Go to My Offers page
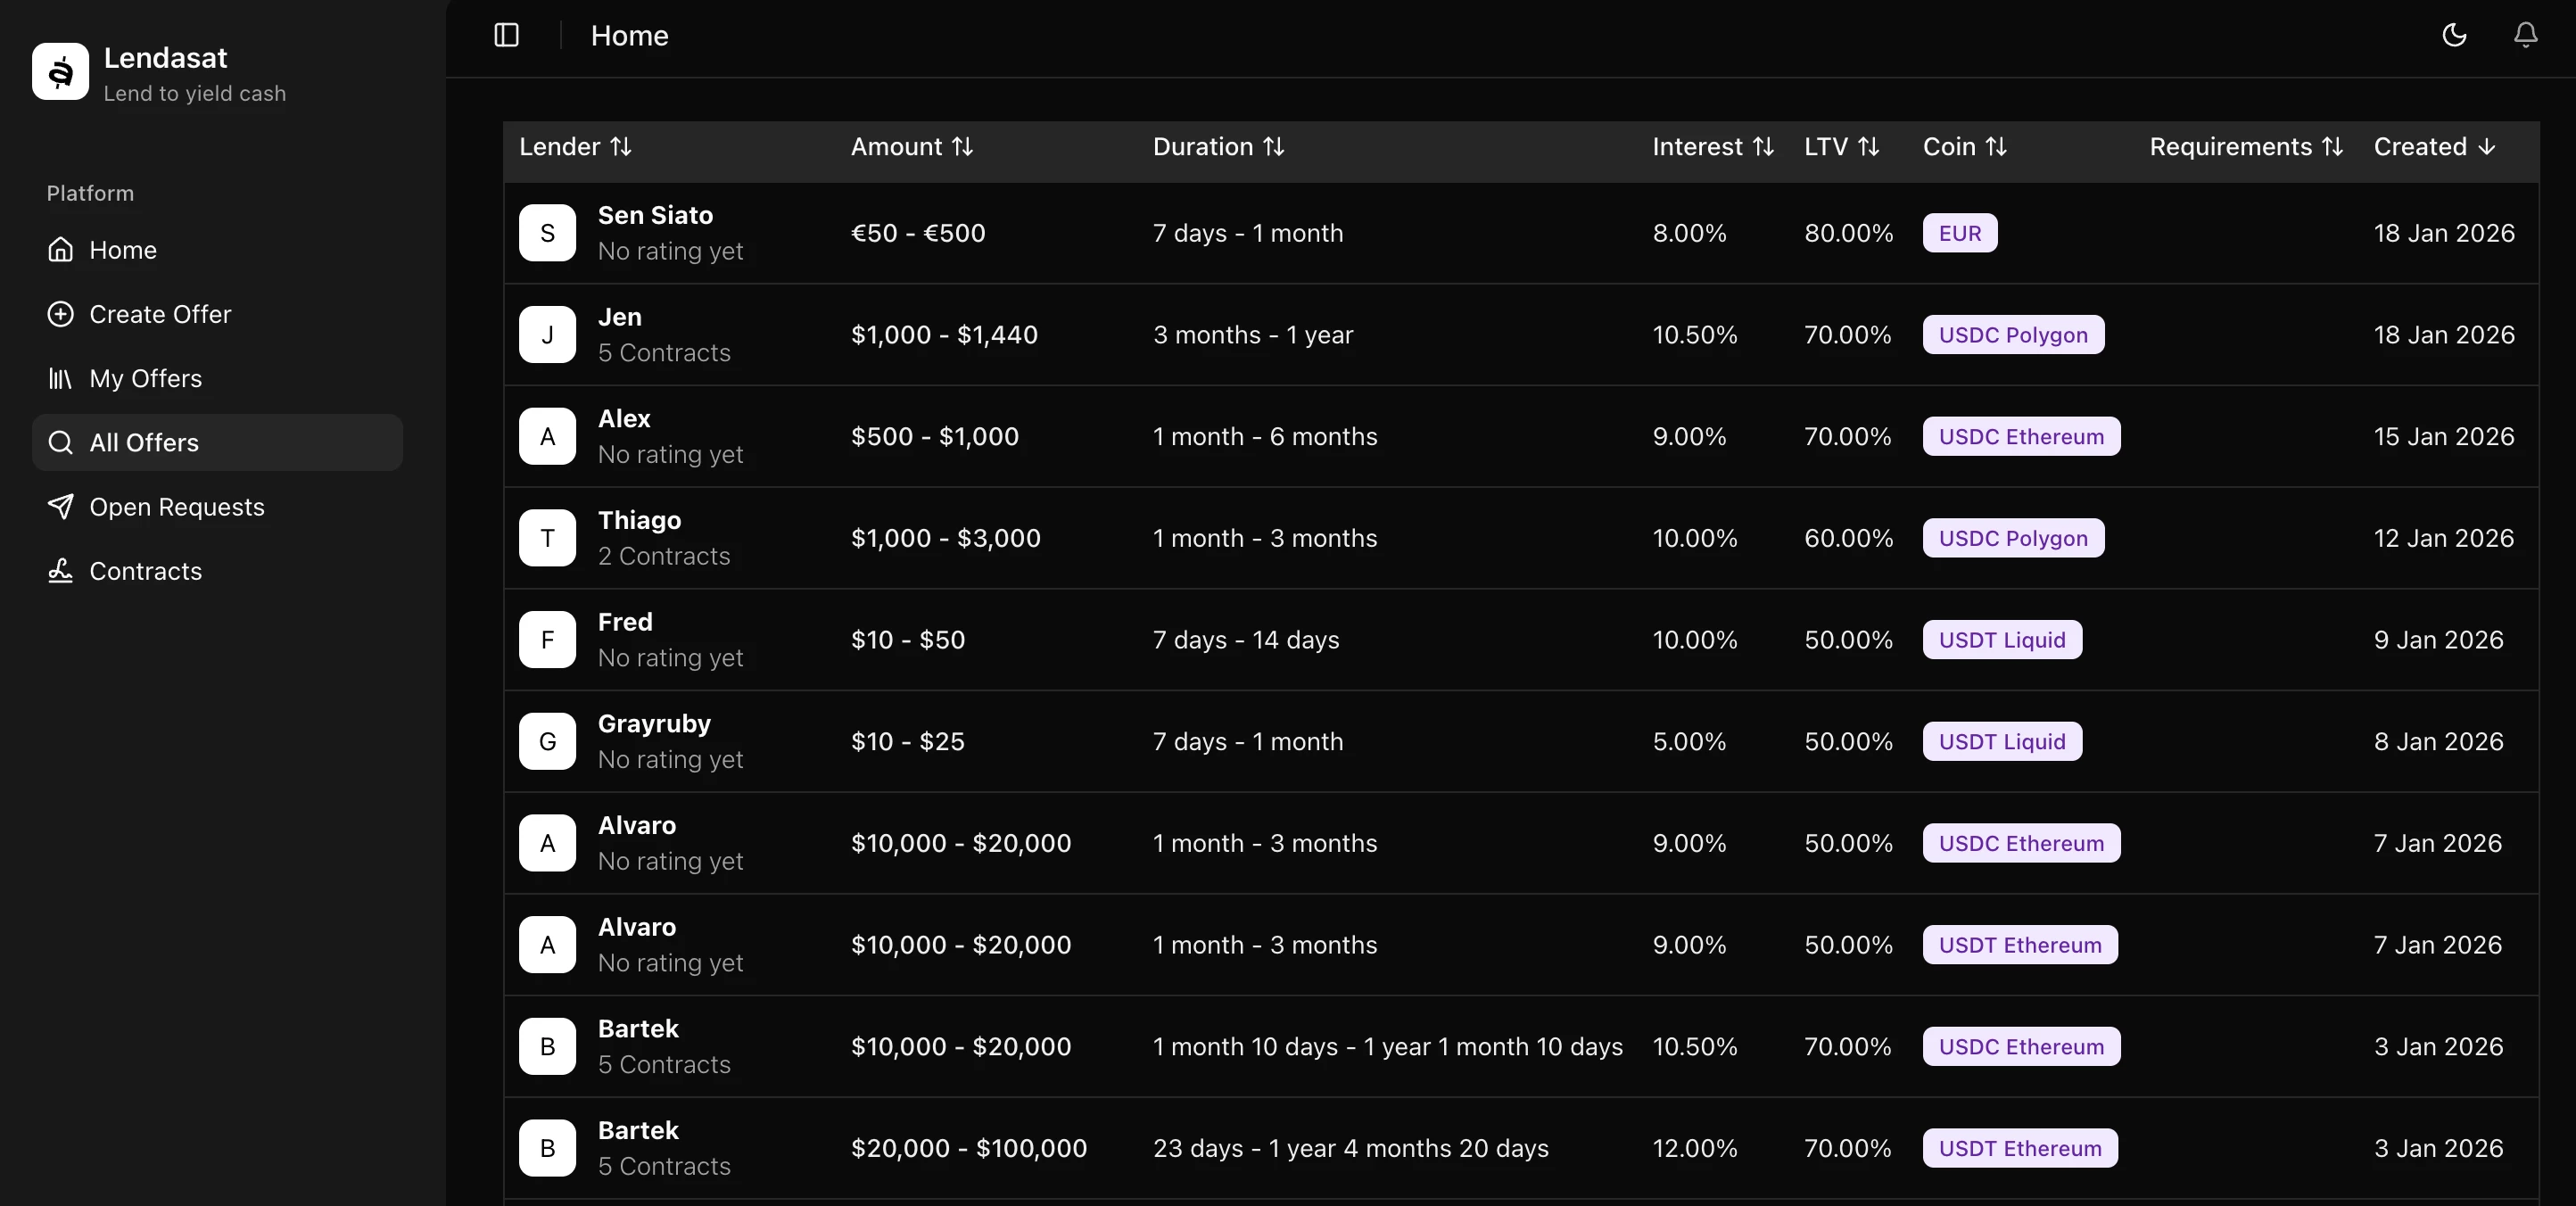This screenshot has height=1206, width=2576. [145, 378]
